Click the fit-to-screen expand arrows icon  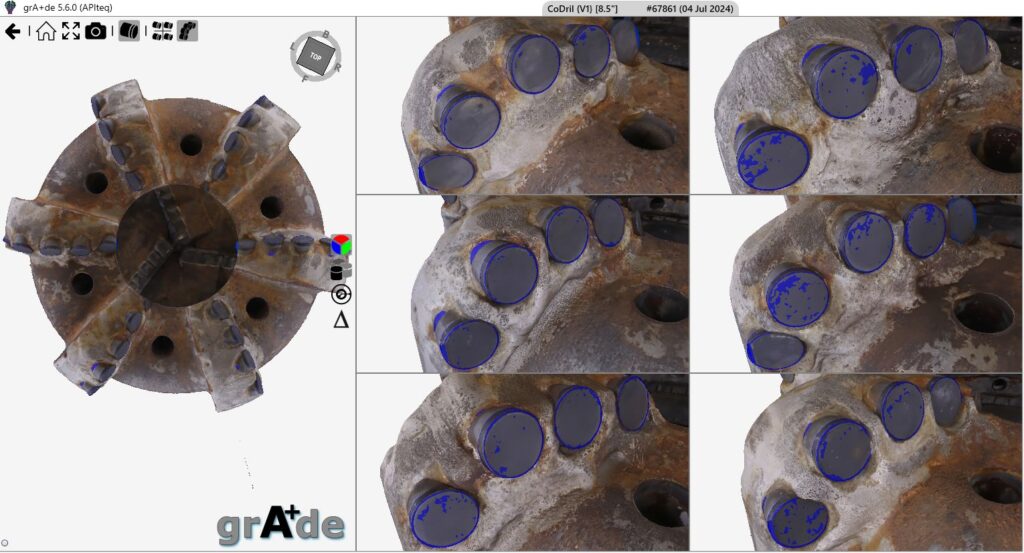tap(70, 31)
